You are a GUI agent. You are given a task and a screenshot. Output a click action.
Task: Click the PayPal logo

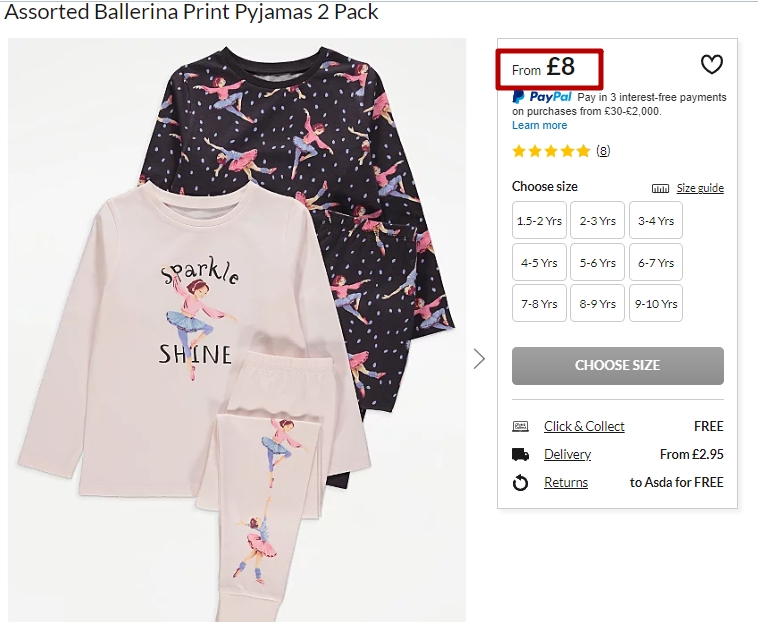coord(542,97)
